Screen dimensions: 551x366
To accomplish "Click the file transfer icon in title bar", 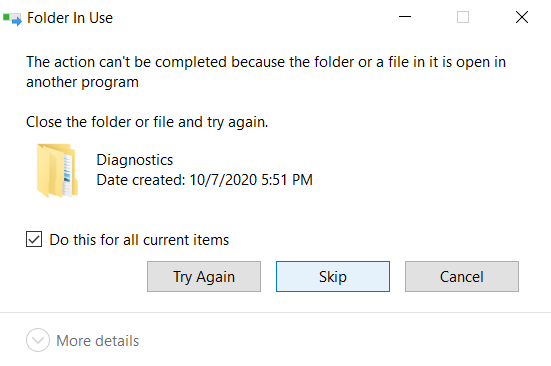I will (x=12, y=19).
